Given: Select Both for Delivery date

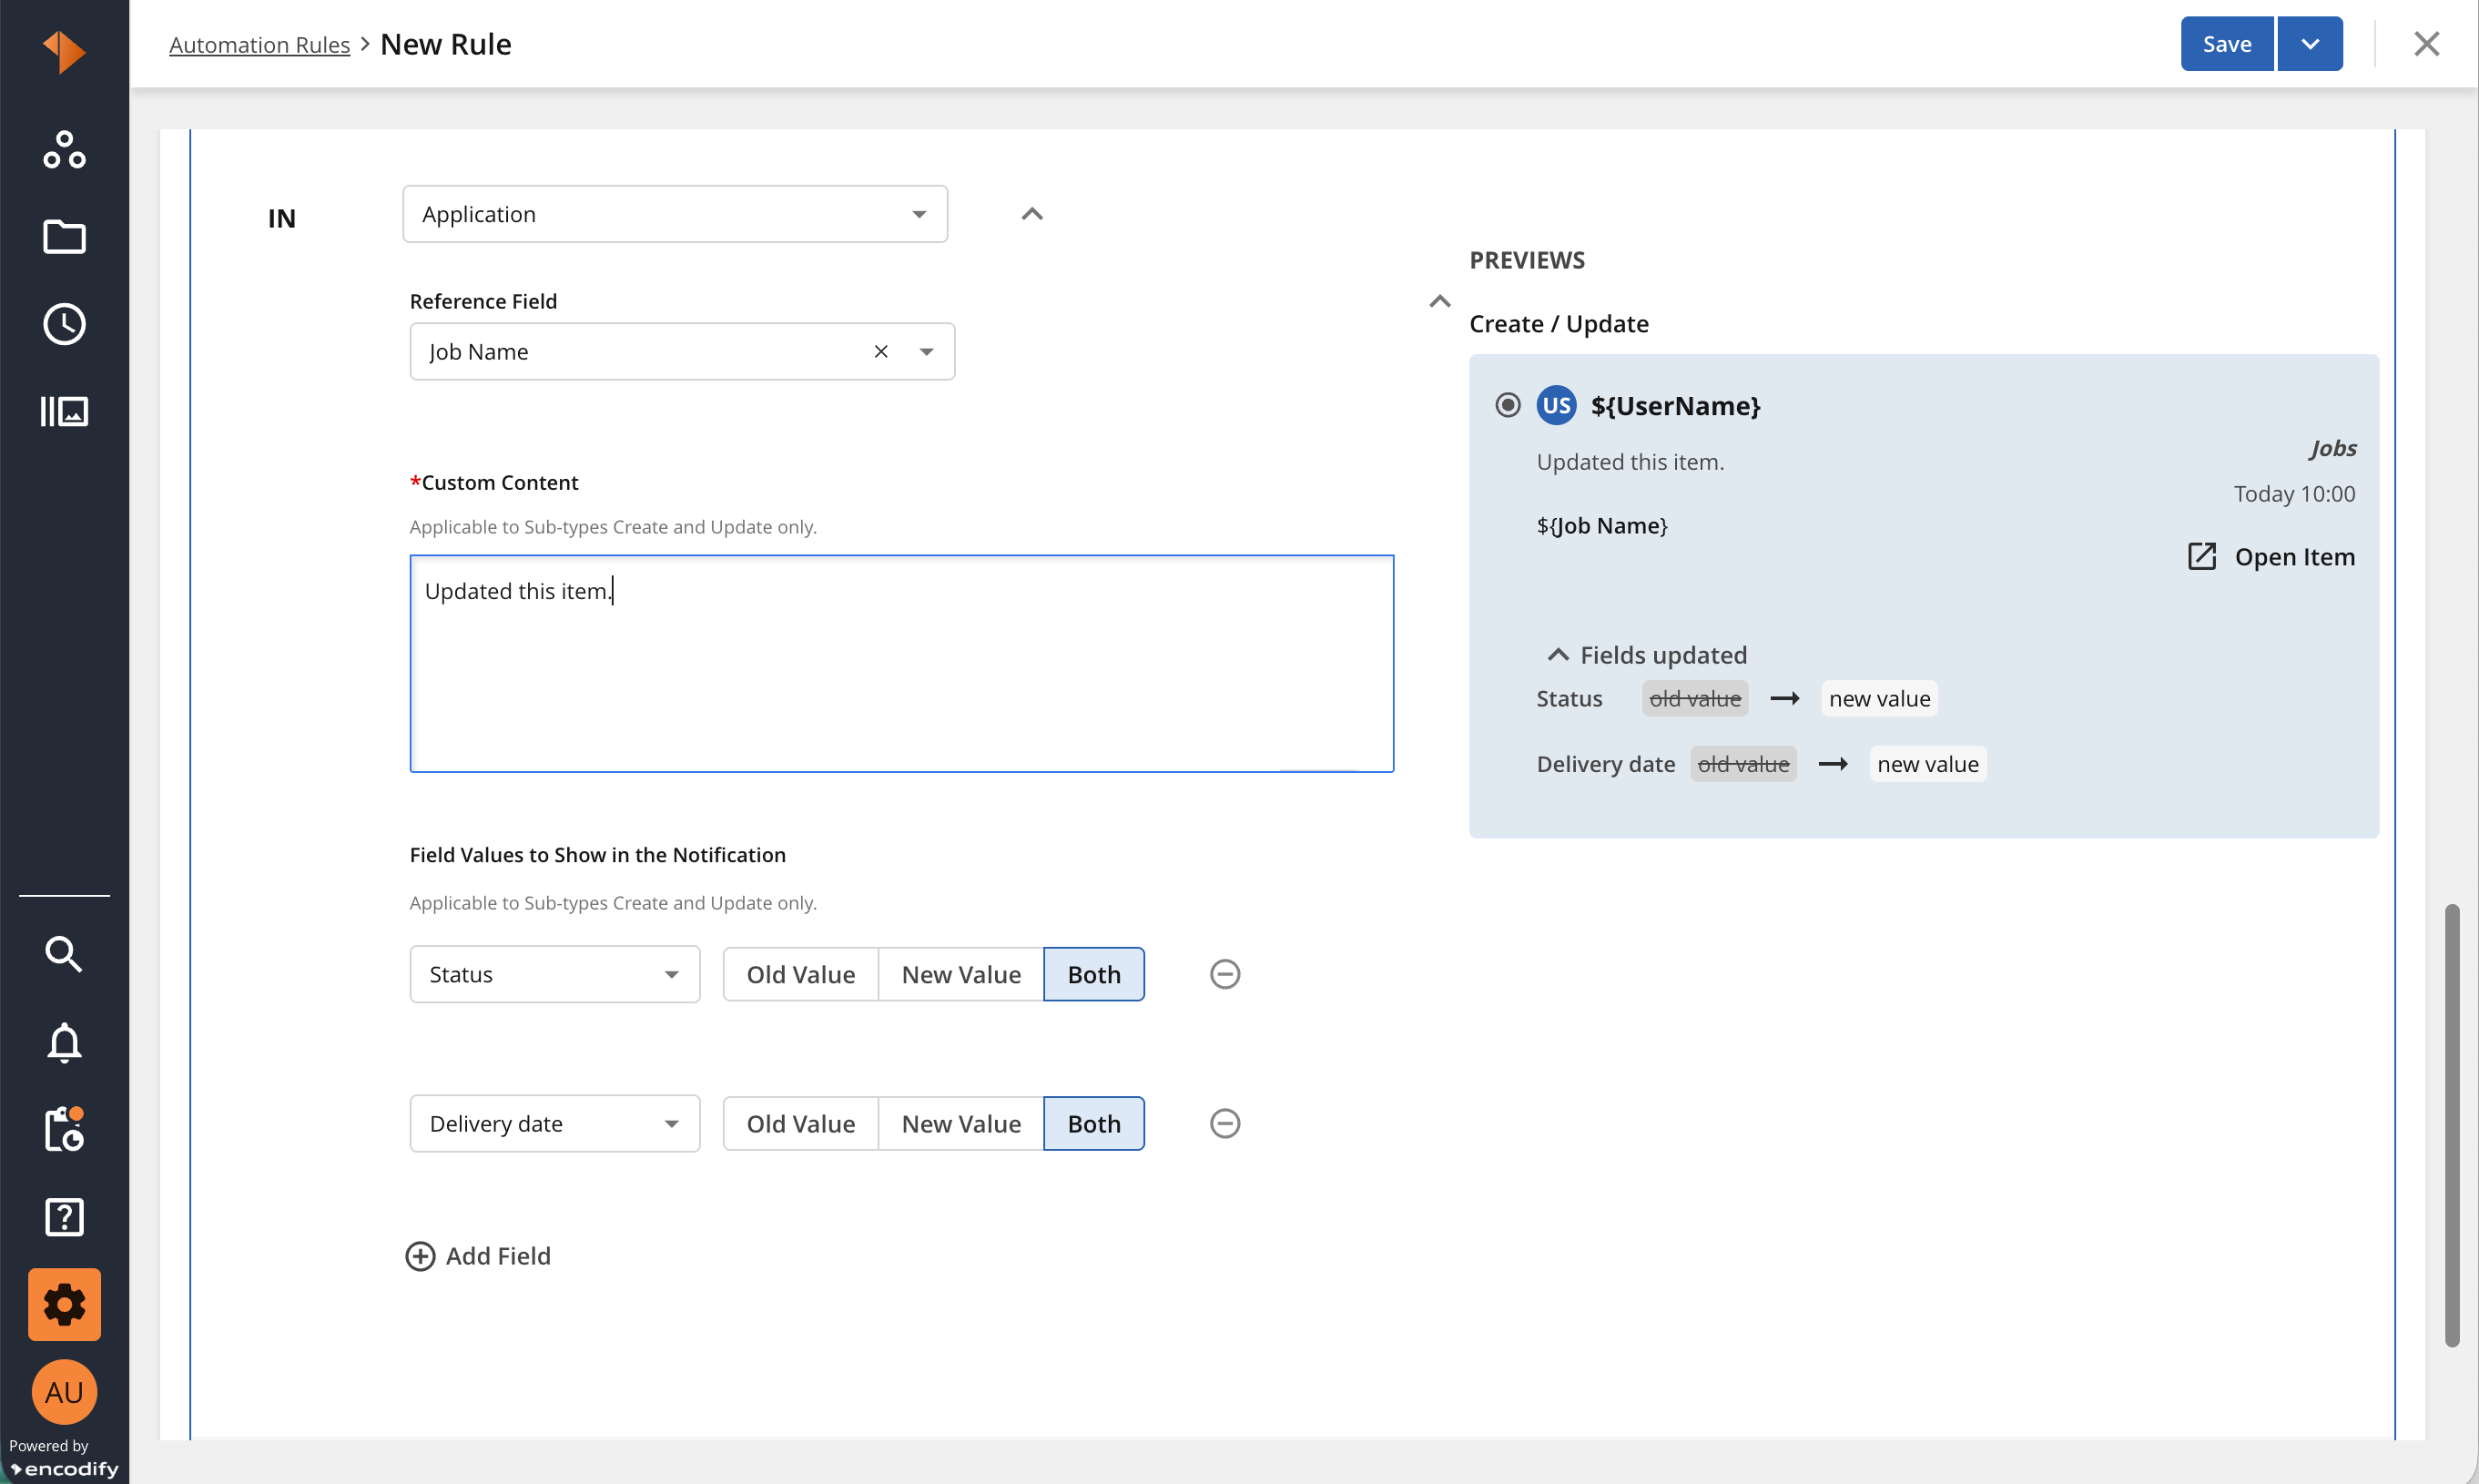Looking at the screenshot, I should pyautogui.click(x=1094, y=1124).
